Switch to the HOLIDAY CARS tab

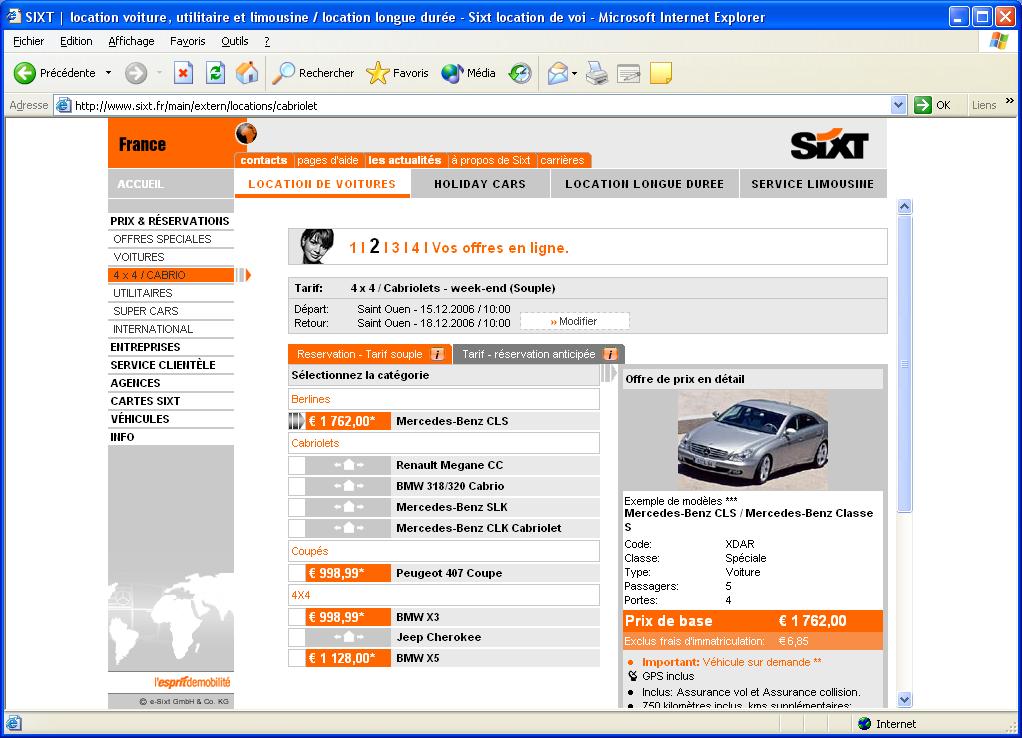click(480, 184)
